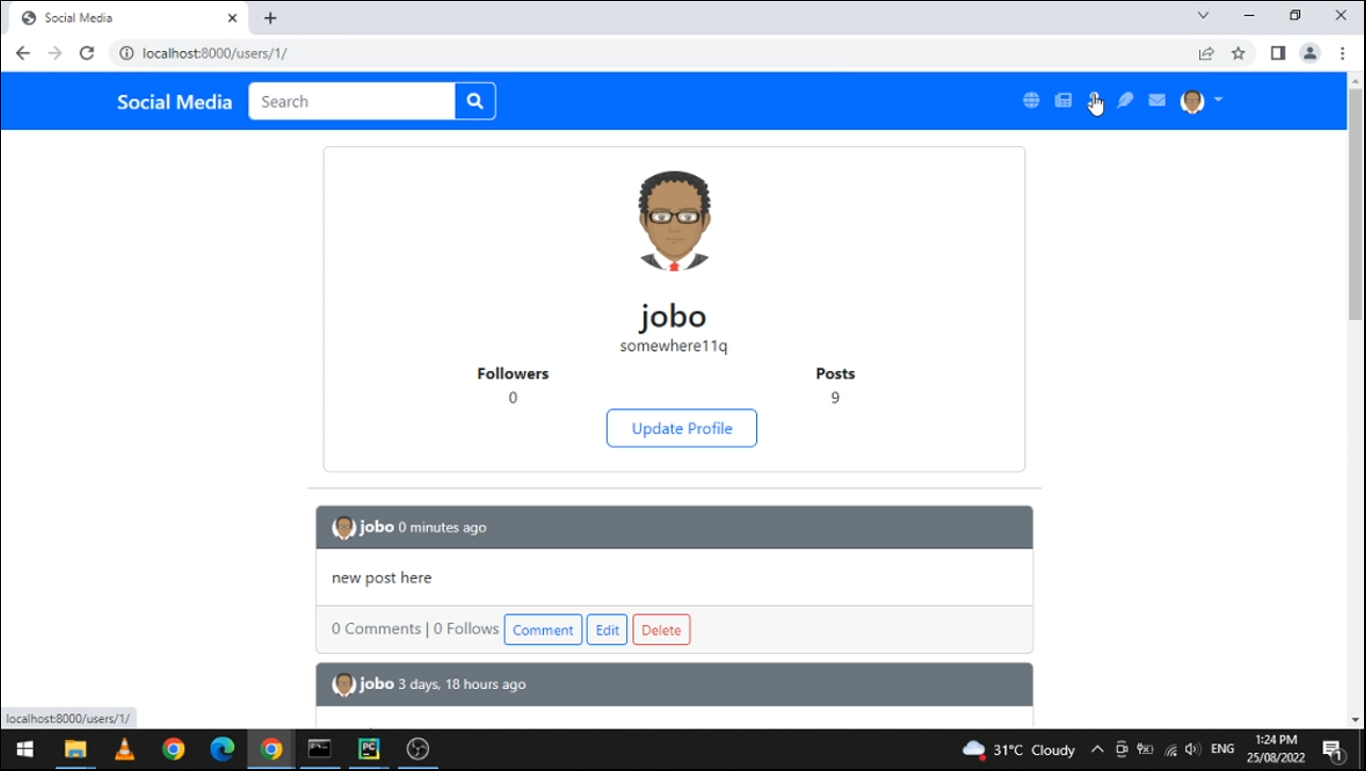The height and width of the screenshot is (771, 1366).
Task: Open the globe explore icon in navbar
Action: (x=1031, y=100)
